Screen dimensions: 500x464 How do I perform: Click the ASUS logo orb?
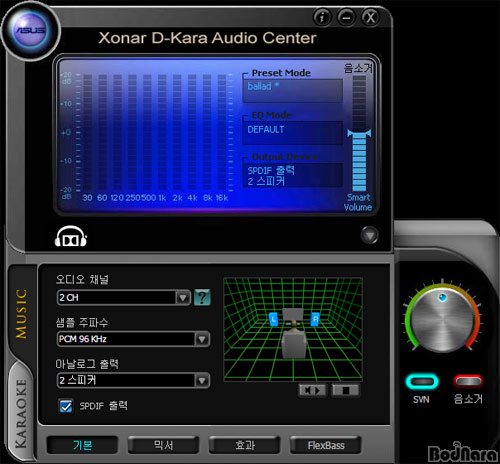[x=31, y=31]
